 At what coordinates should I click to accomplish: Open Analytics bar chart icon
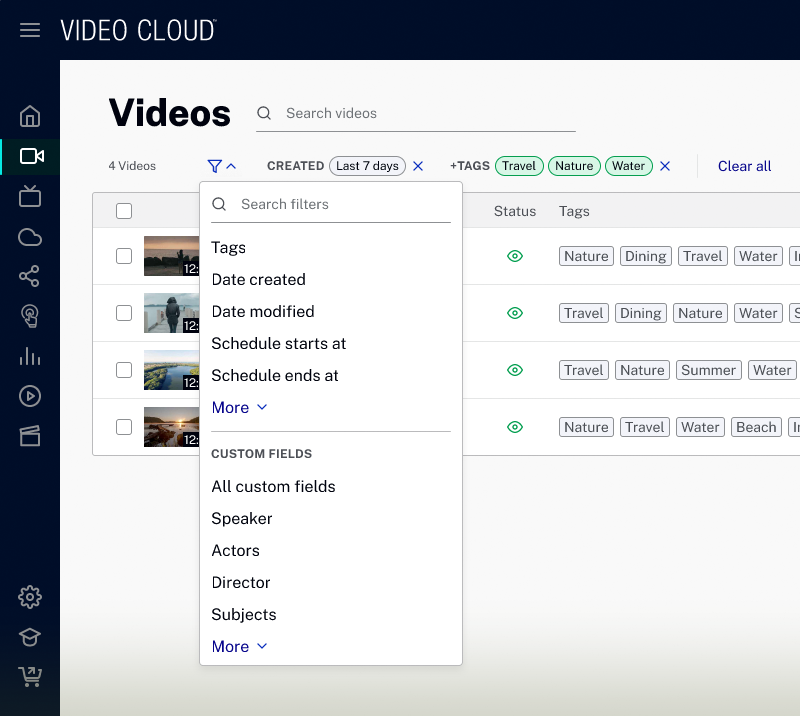point(30,356)
